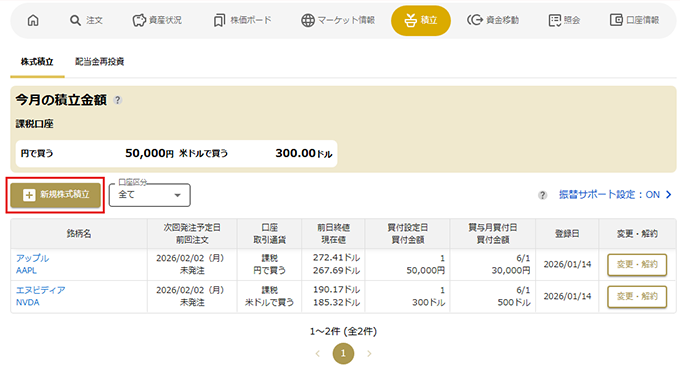Click plus icon on 新規株式積立
The width and height of the screenshot is (680, 369).
tap(29, 195)
